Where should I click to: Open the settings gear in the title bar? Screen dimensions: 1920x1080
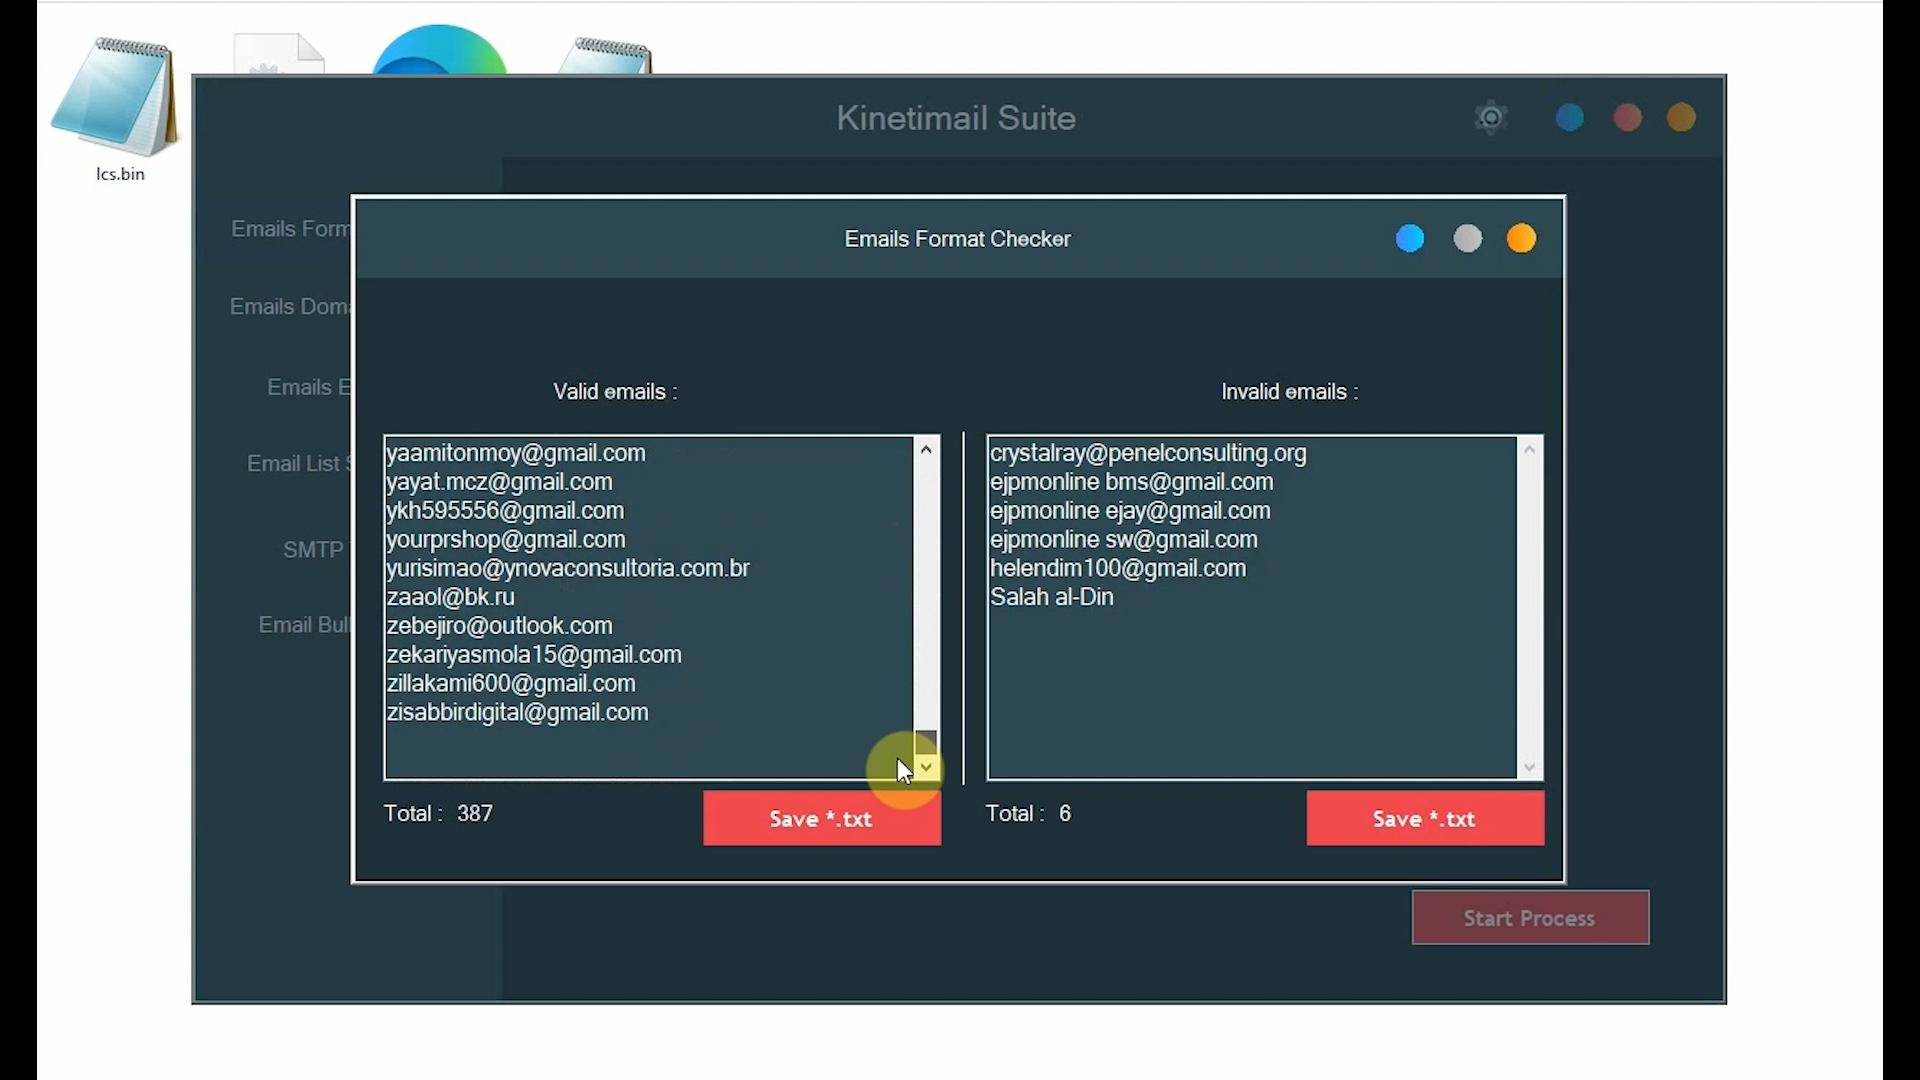point(1490,117)
